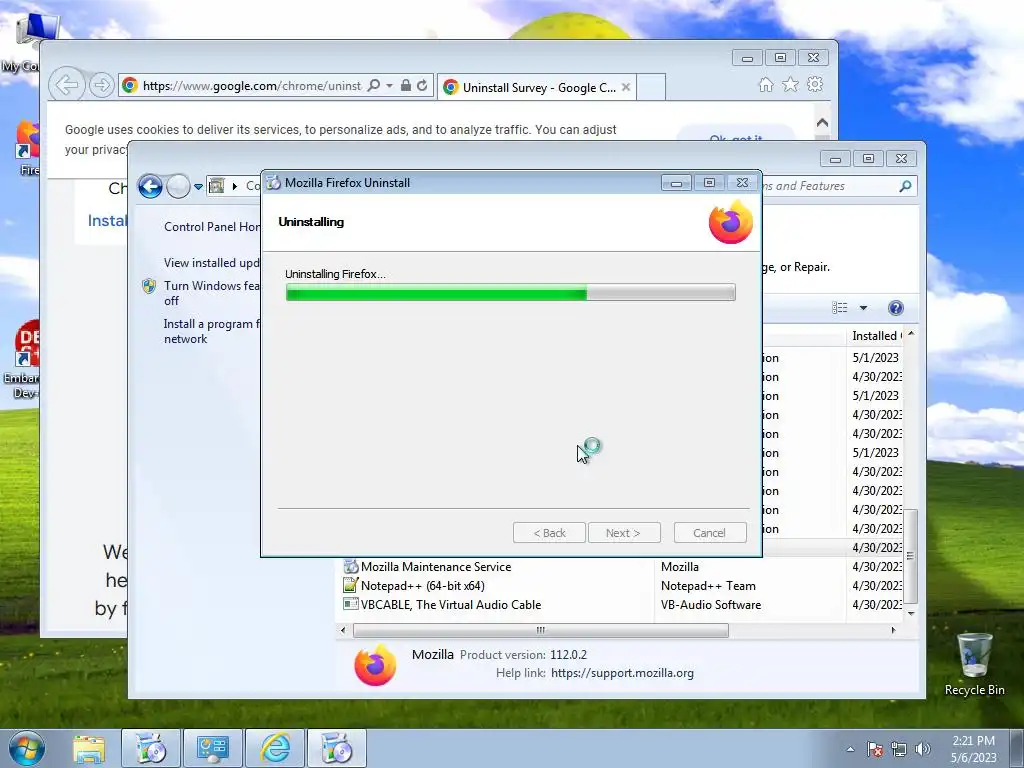Click the Windows Start orb
Screen dimensions: 1024x768
pos(27,748)
